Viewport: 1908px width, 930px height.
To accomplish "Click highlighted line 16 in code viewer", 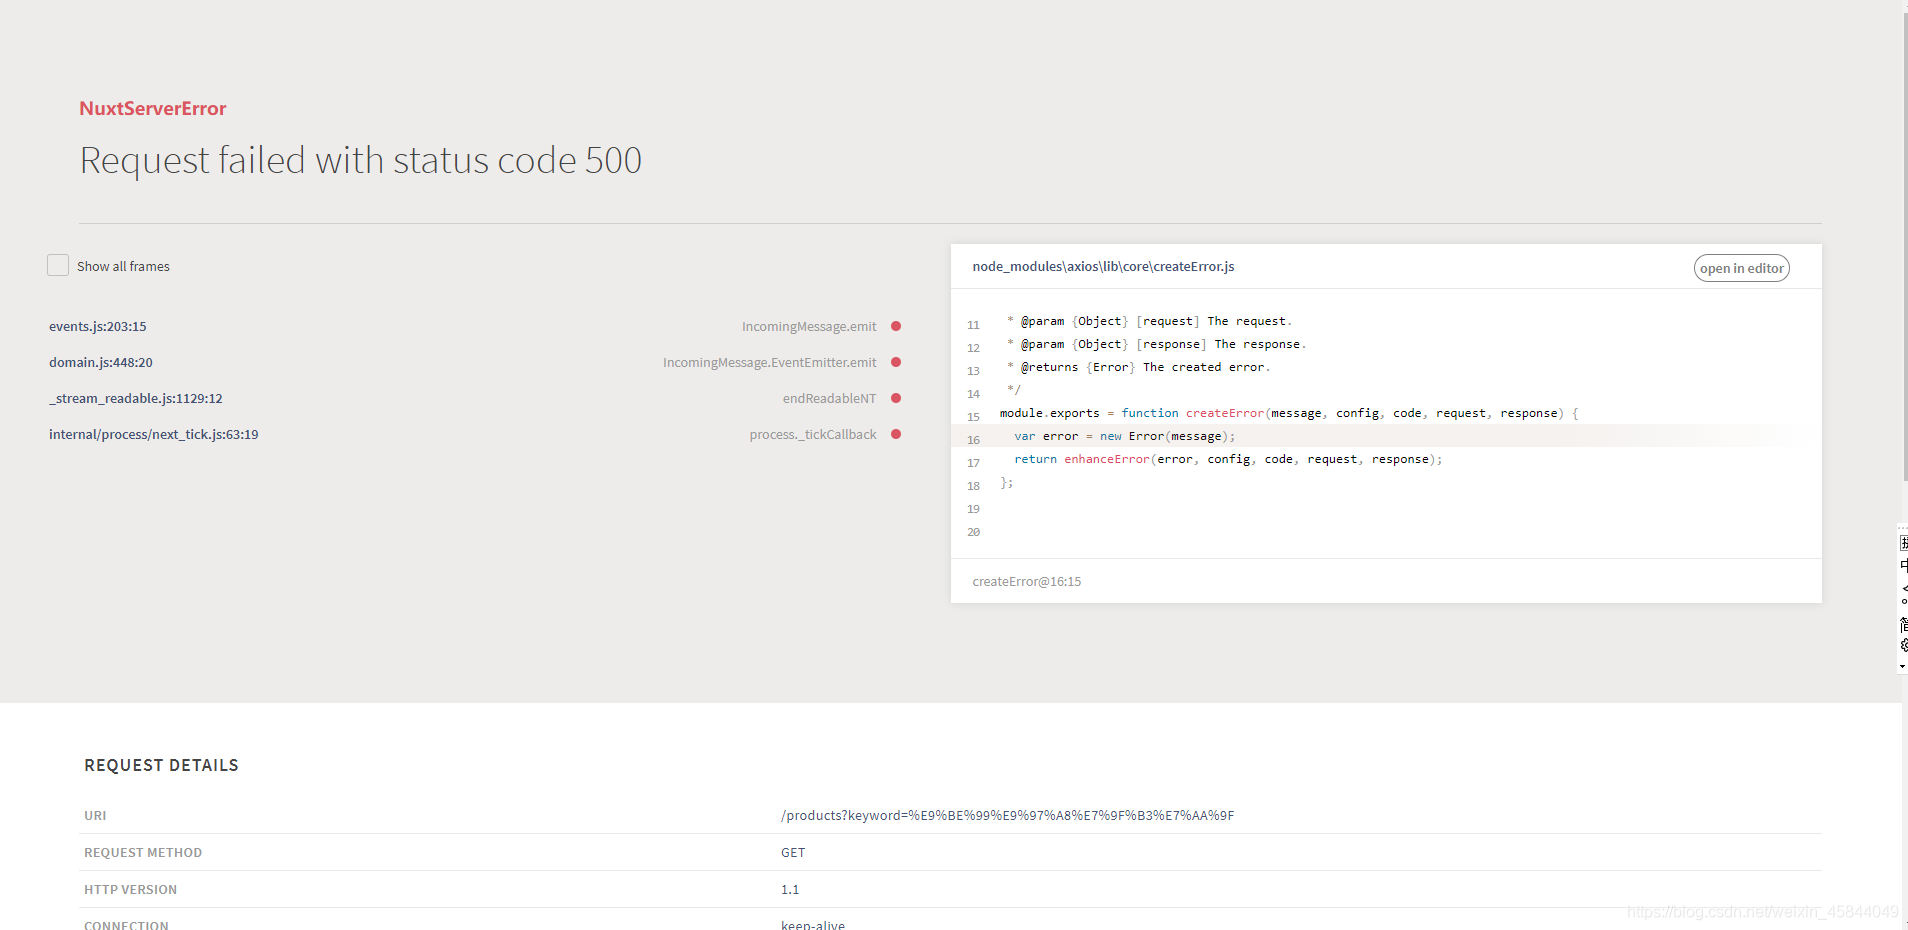I will tap(1120, 436).
